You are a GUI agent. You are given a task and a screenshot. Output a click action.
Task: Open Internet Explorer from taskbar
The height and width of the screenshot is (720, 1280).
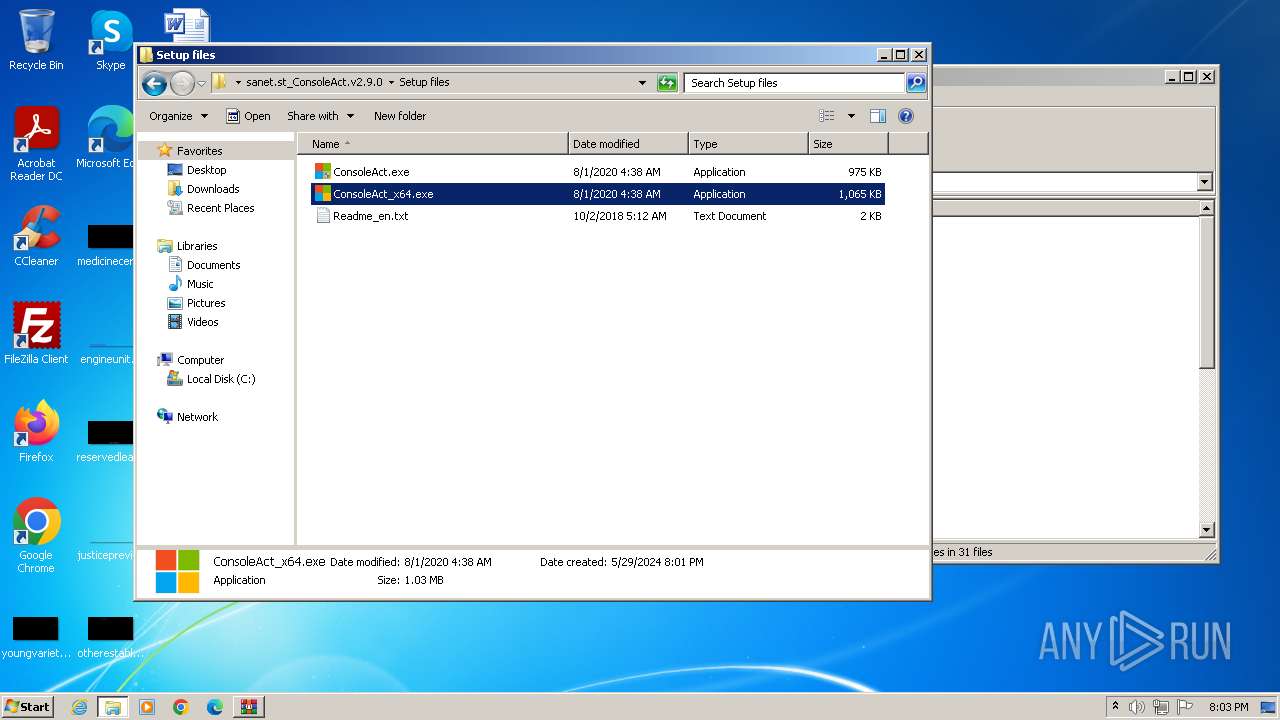pos(79,707)
